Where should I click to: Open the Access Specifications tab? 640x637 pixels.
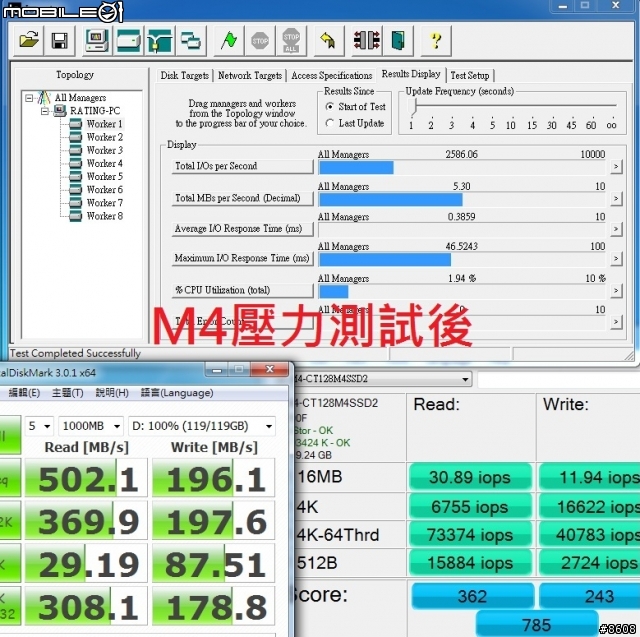[331, 76]
